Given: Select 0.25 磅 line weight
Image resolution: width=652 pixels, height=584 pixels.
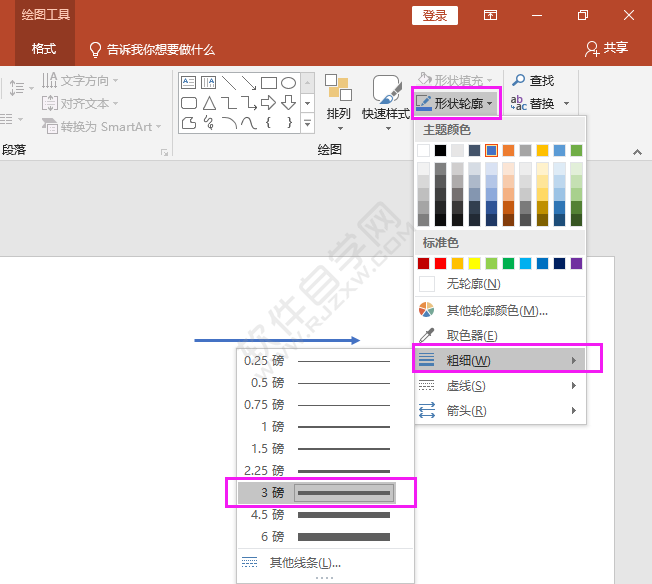Looking at the screenshot, I should [317, 361].
